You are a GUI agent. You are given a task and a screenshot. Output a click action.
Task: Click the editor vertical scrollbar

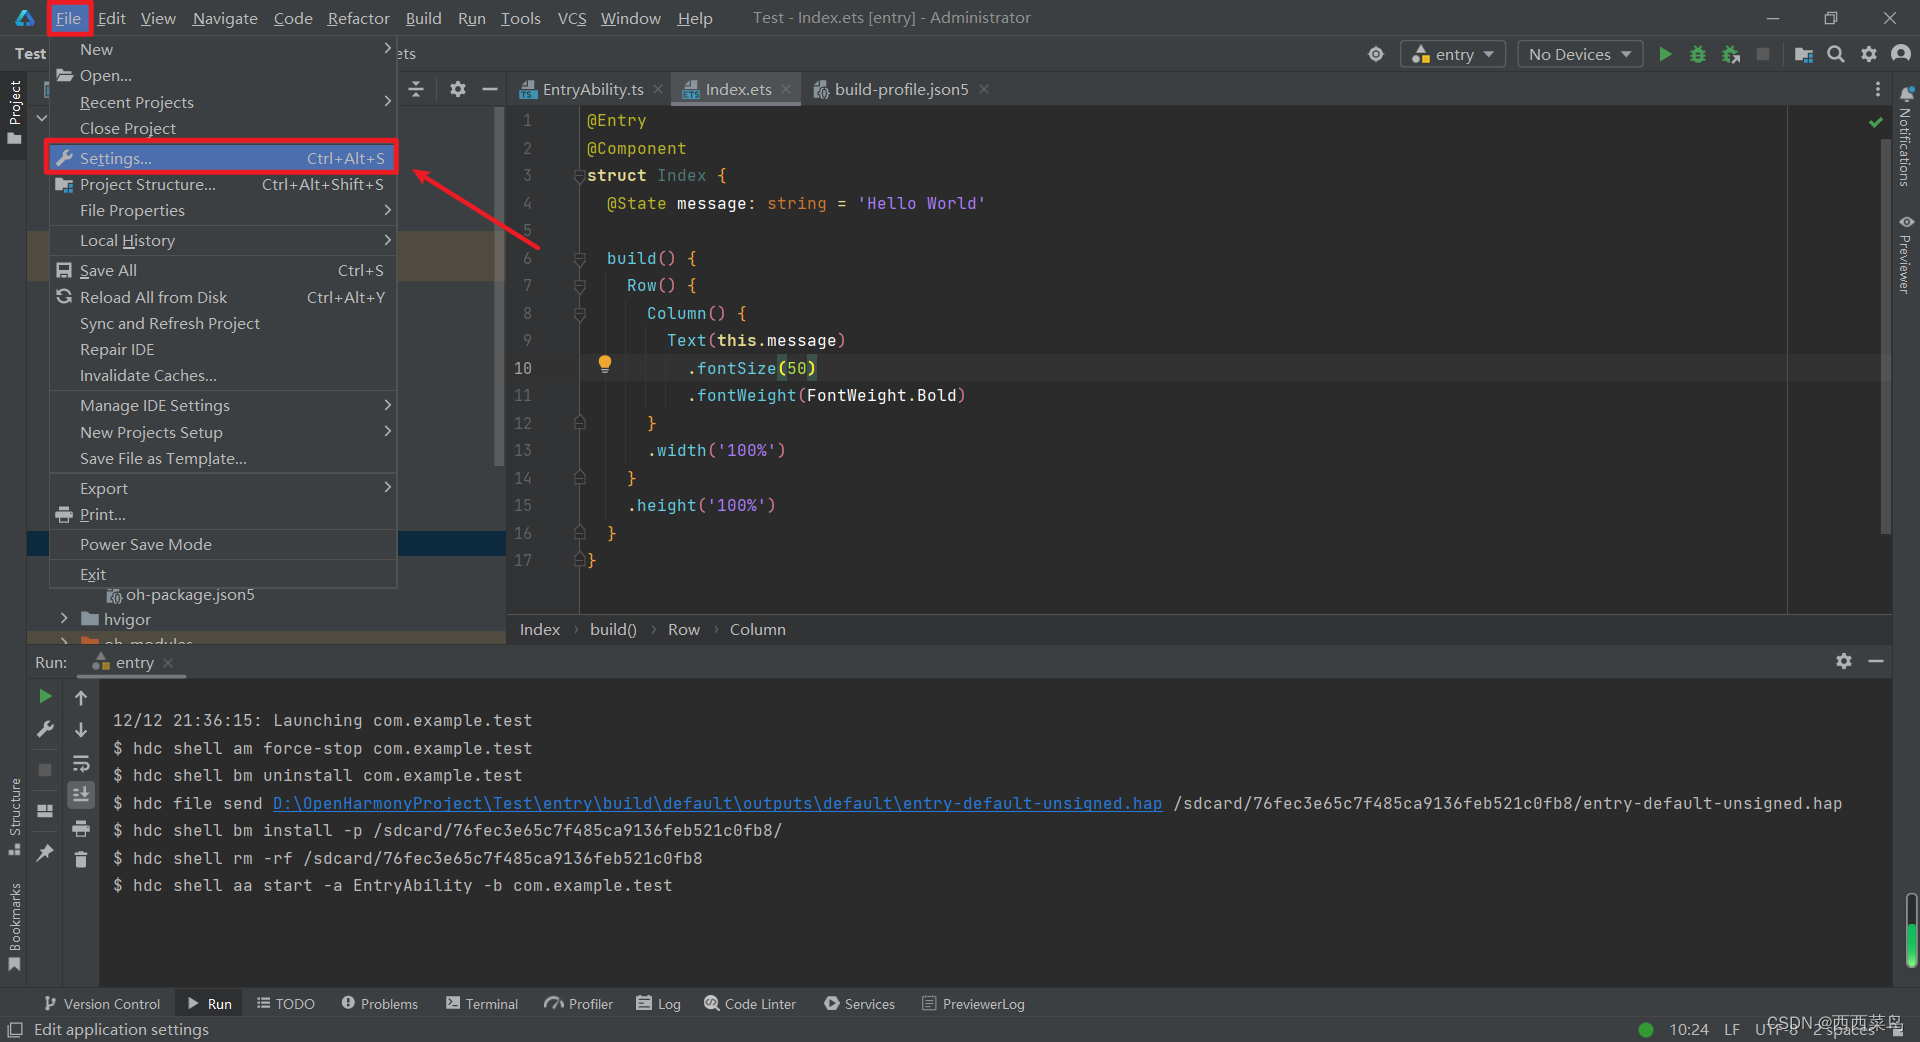point(1886,335)
